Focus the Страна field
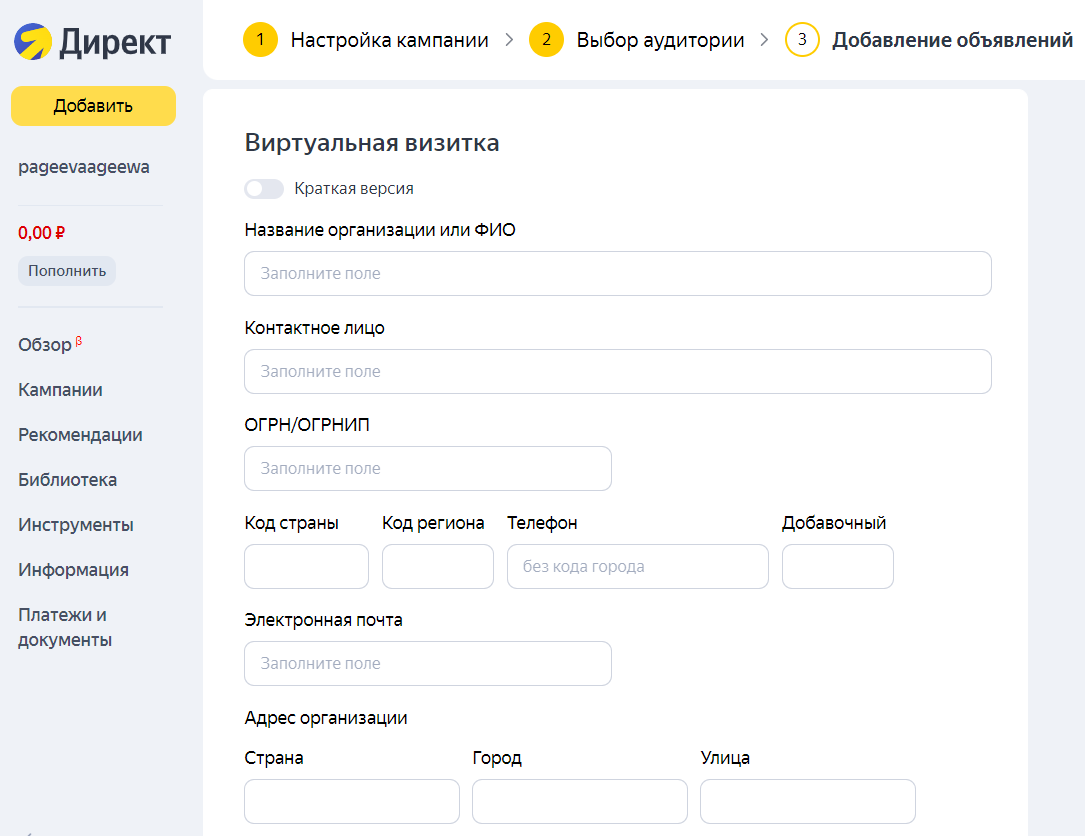The width and height of the screenshot is (1085, 836). 352,801
